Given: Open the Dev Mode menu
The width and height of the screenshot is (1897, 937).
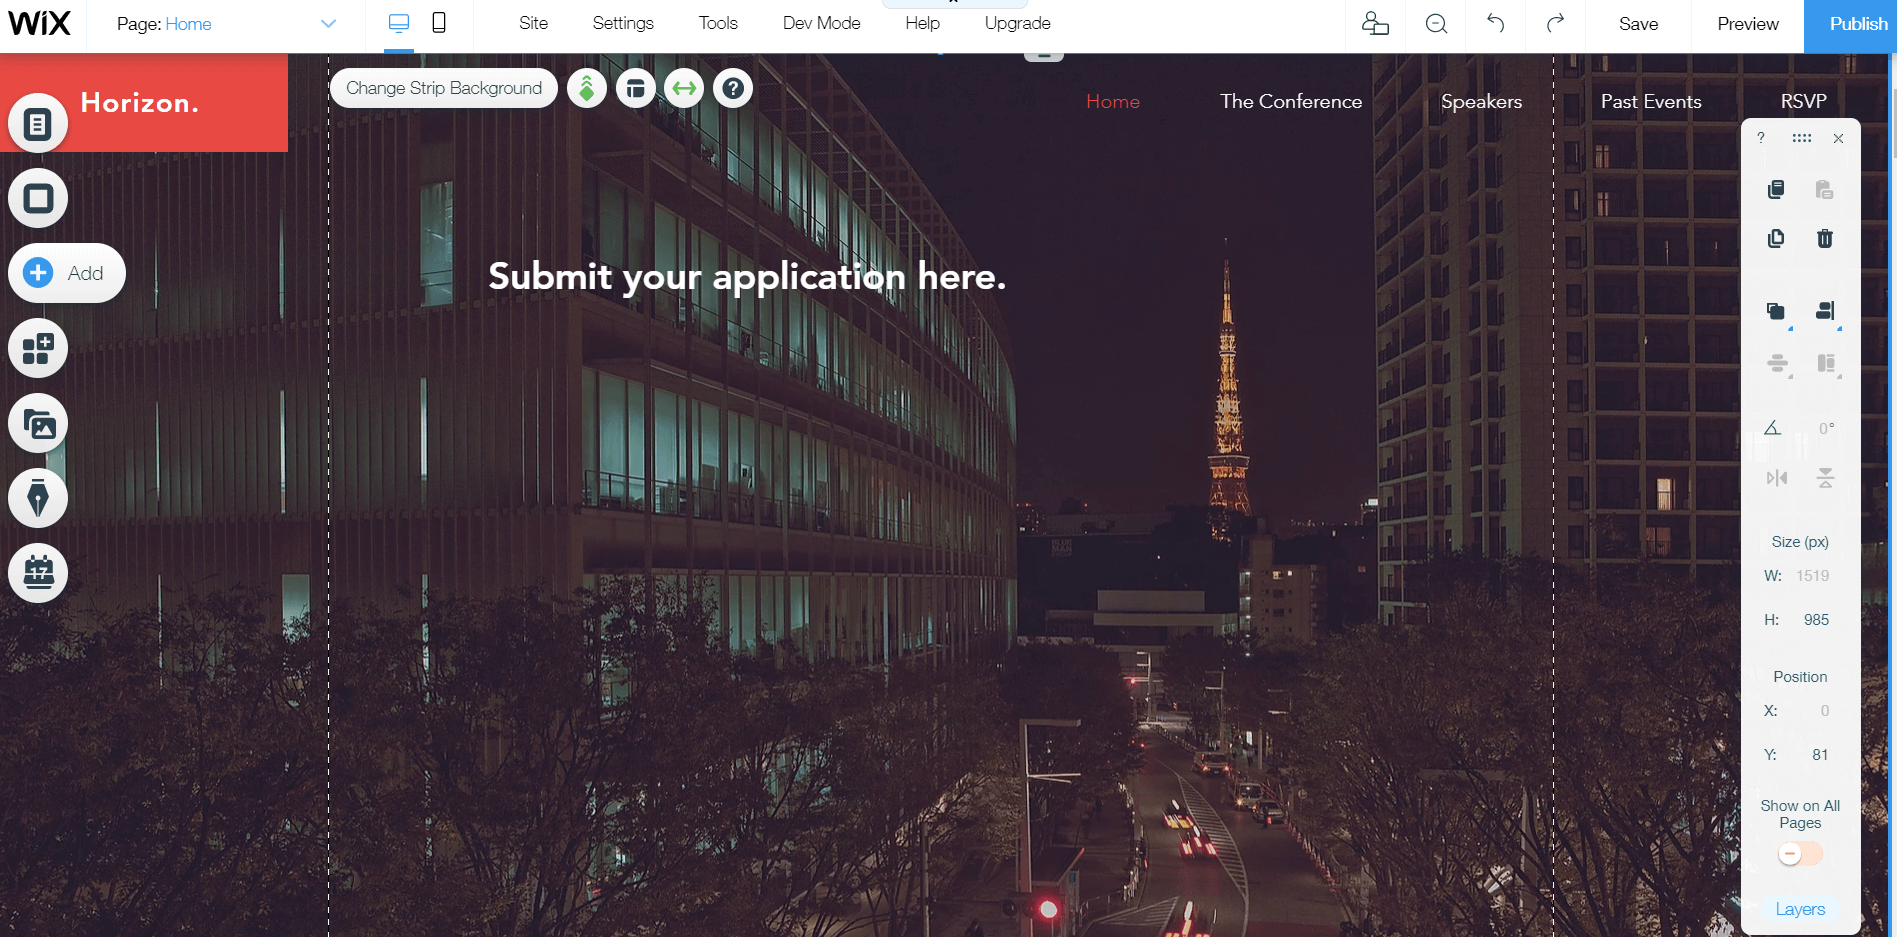Looking at the screenshot, I should tap(820, 22).
